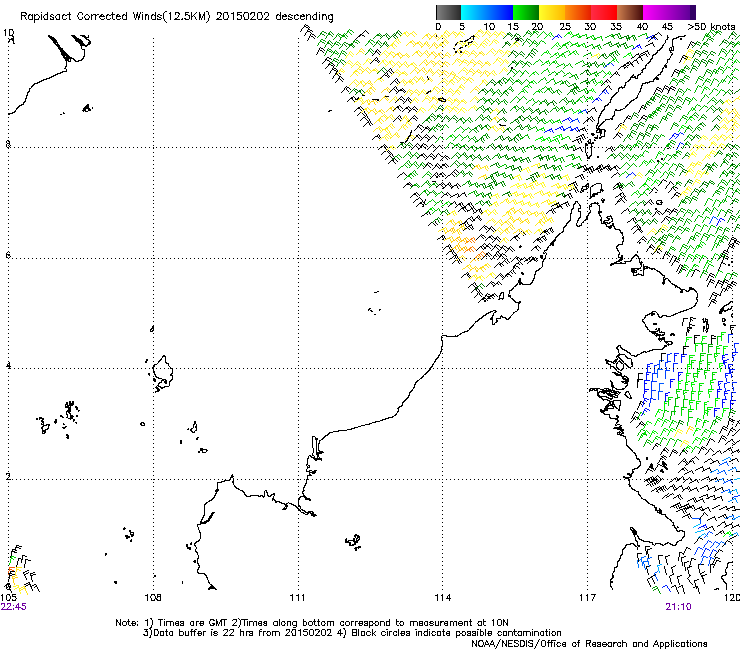
Task: Click the note 'Times are GMT'
Action: 192,623
